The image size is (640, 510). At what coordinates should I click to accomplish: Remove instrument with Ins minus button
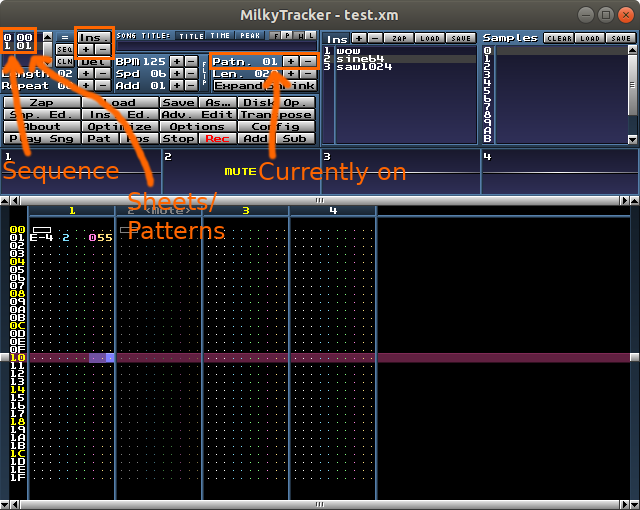[375, 38]
